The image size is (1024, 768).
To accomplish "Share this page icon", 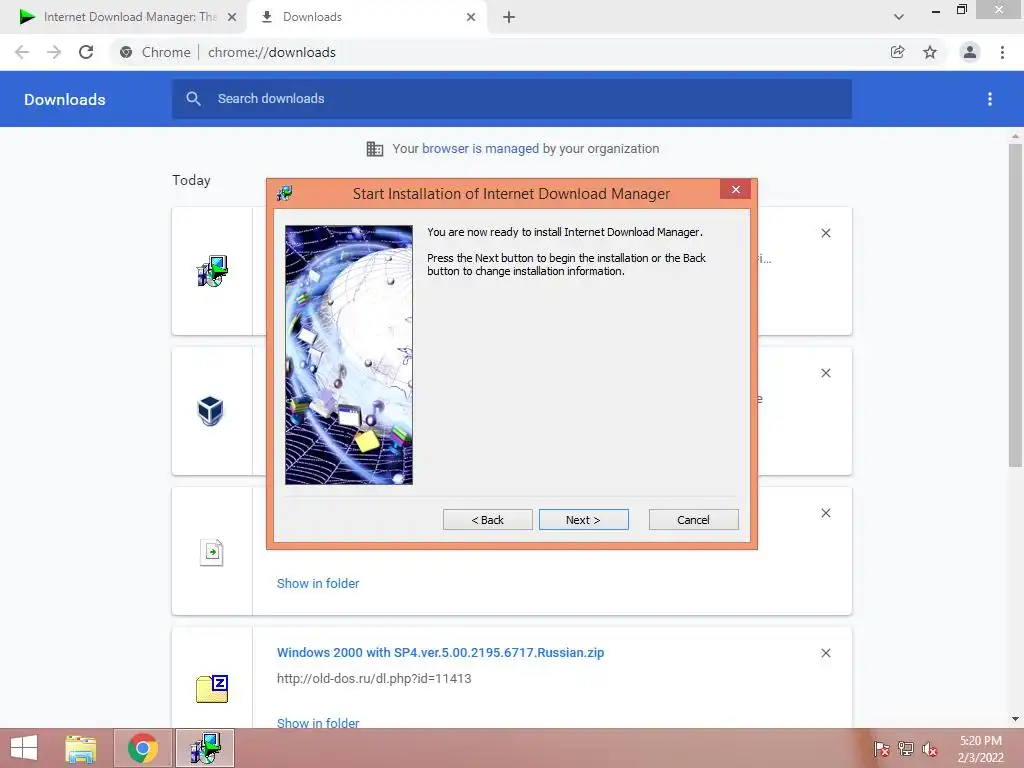I will click(897, 52).
